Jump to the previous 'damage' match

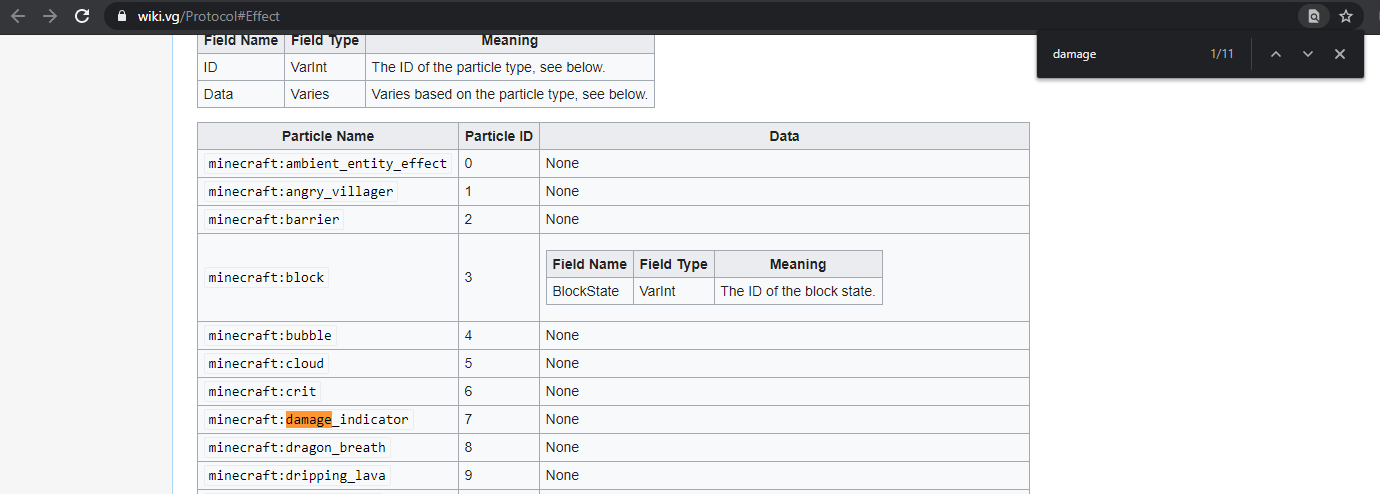[x=1276, y=54]
